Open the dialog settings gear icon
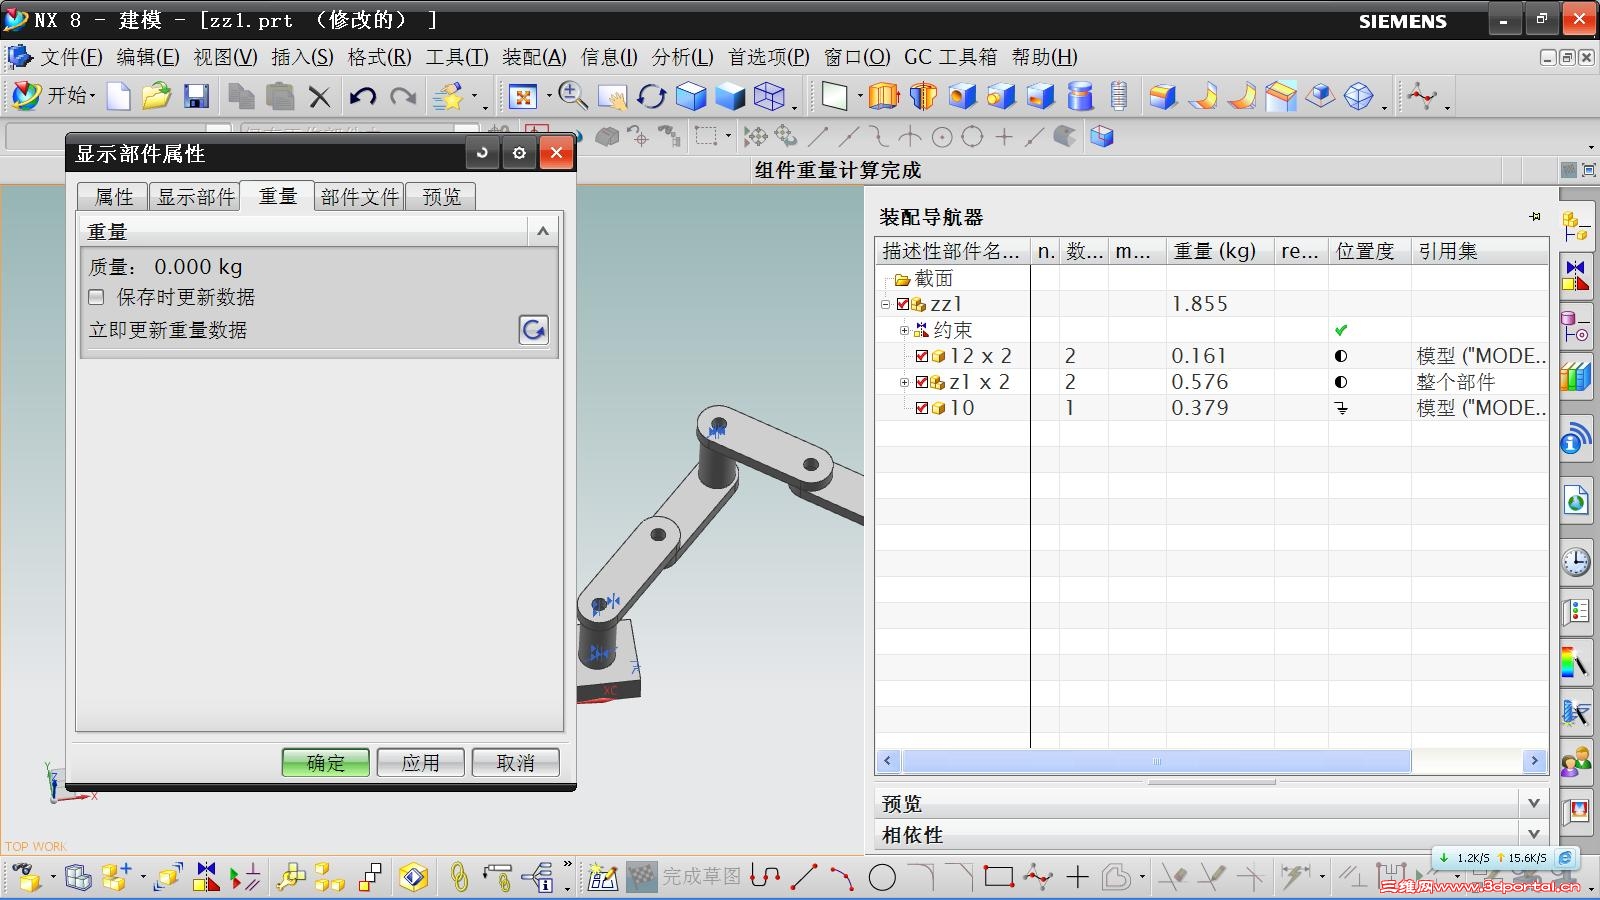The width and height of the screenshot is (1600, 900). tap(519, 153)
